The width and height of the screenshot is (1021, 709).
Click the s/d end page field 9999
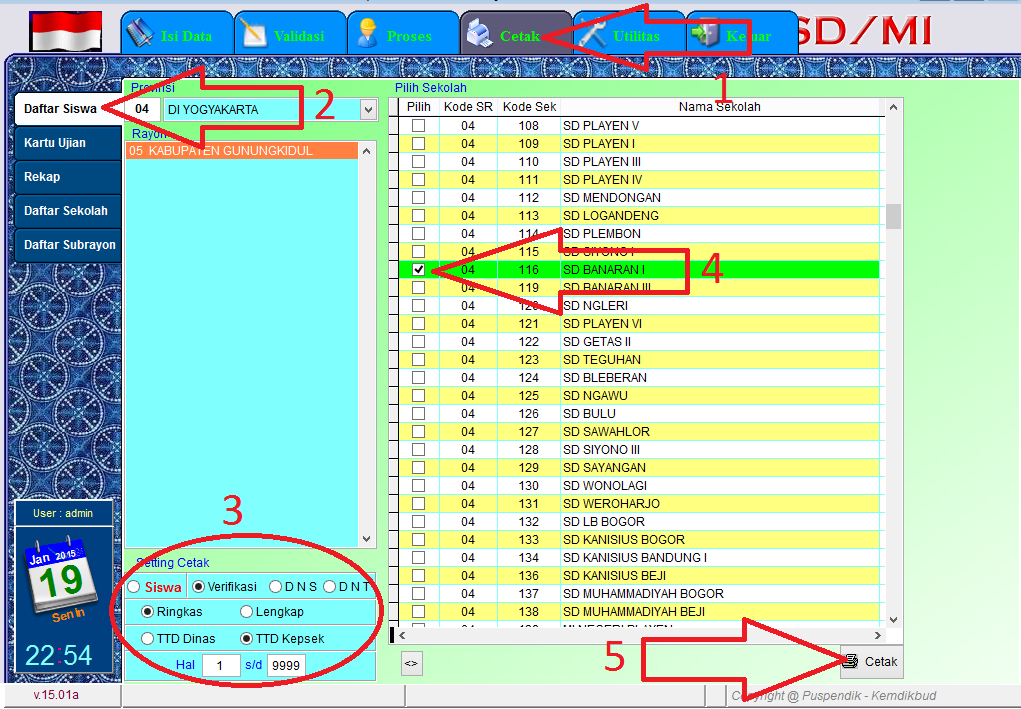point(286,665)
